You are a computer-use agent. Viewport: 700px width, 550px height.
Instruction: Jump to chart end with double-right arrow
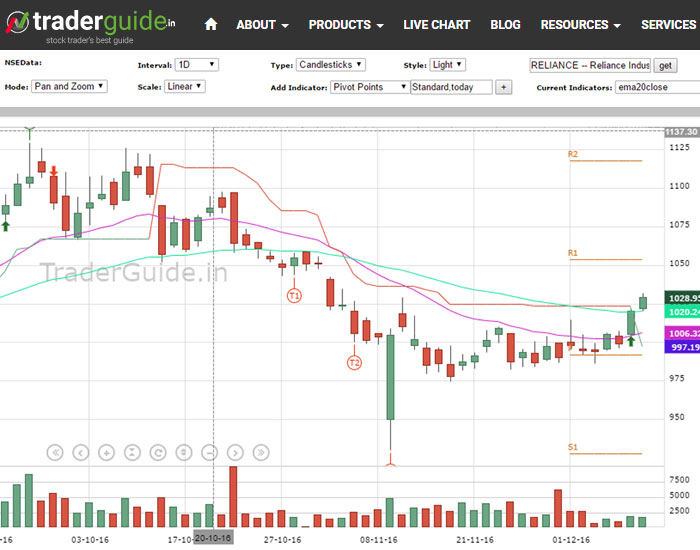click(261, 453)
